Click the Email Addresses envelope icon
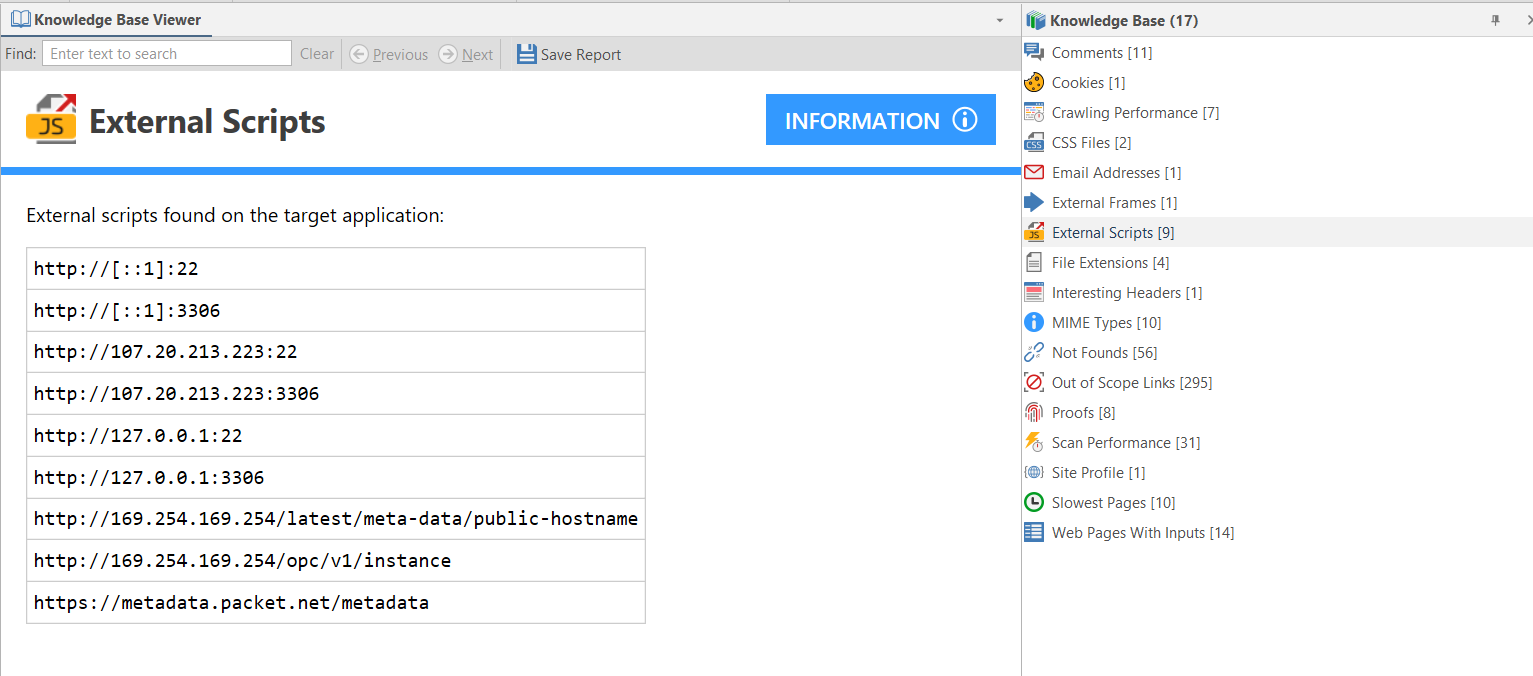Screen dimensions: 1533x676 click(1033, 172)
